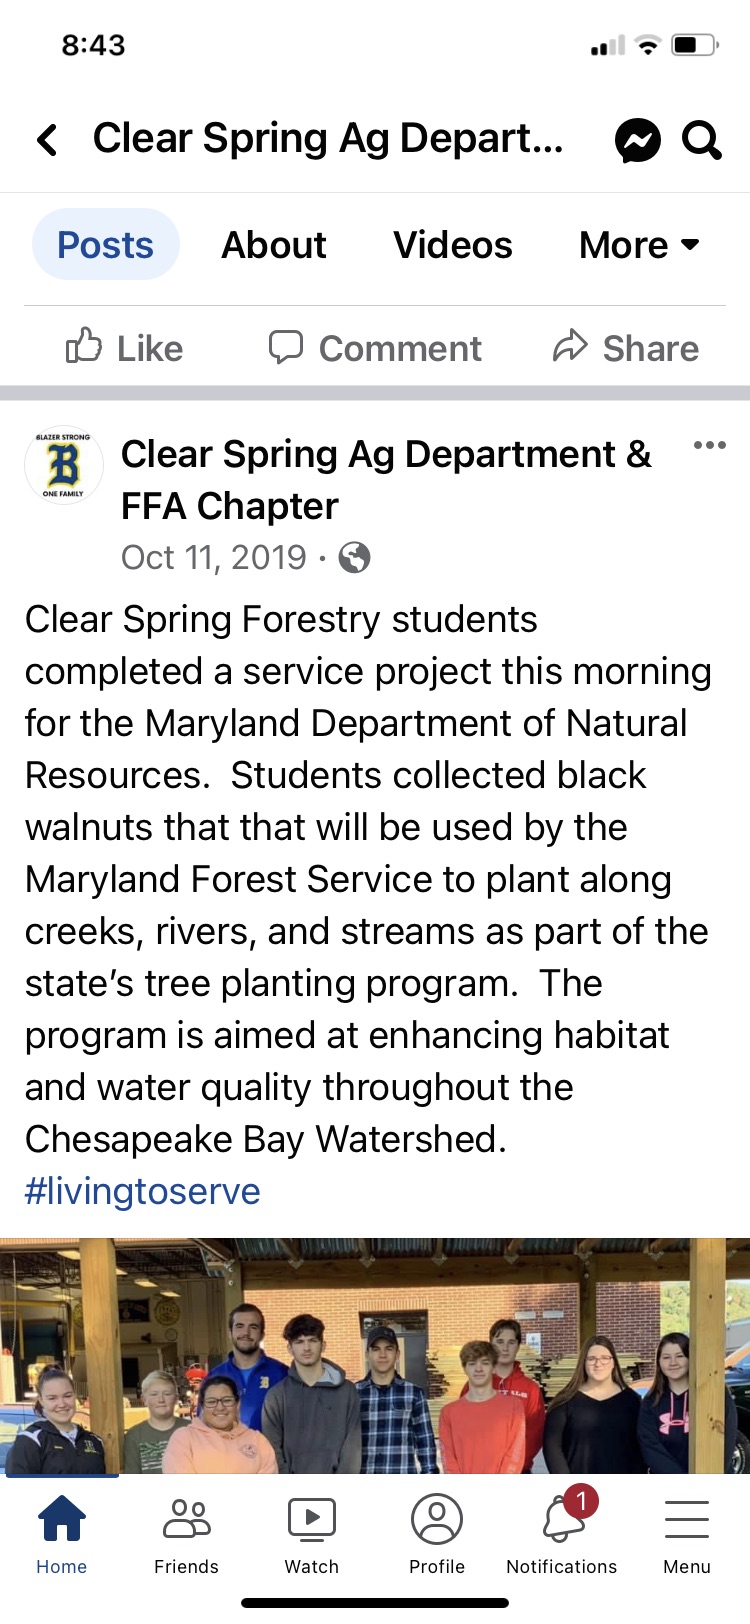
Task: Select the Posts tab
Action: (x=105, y=245)
